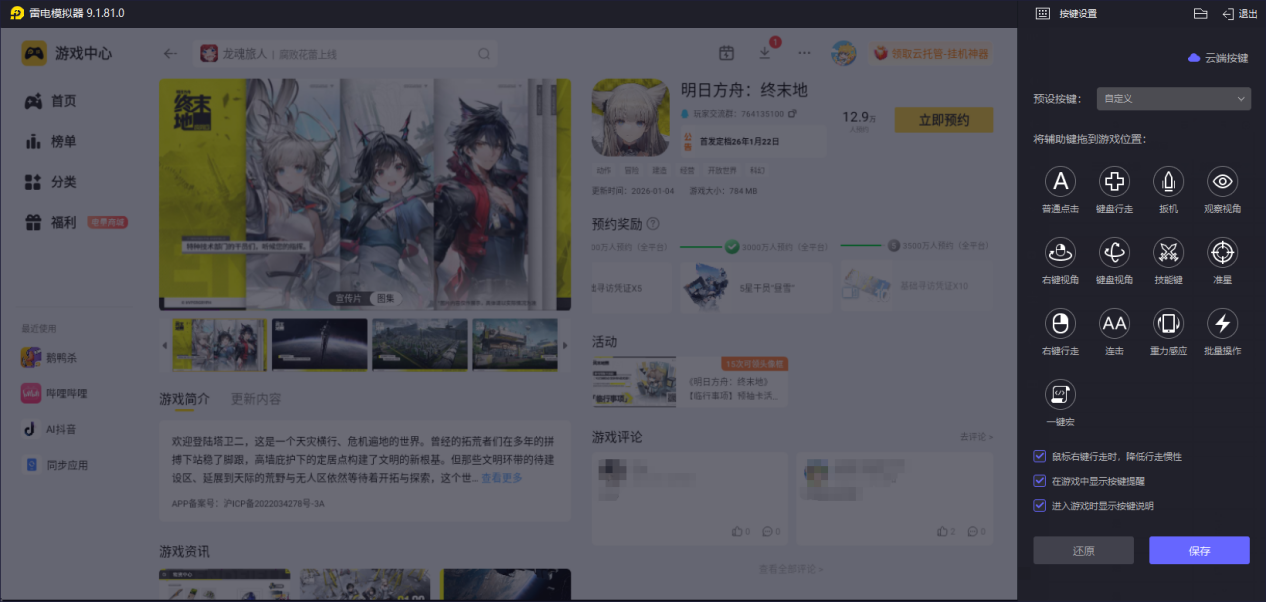The height and width of the screenshot is (602, 1266).
Task: Focus the Game Center search field
Action: tap(346, 54)
